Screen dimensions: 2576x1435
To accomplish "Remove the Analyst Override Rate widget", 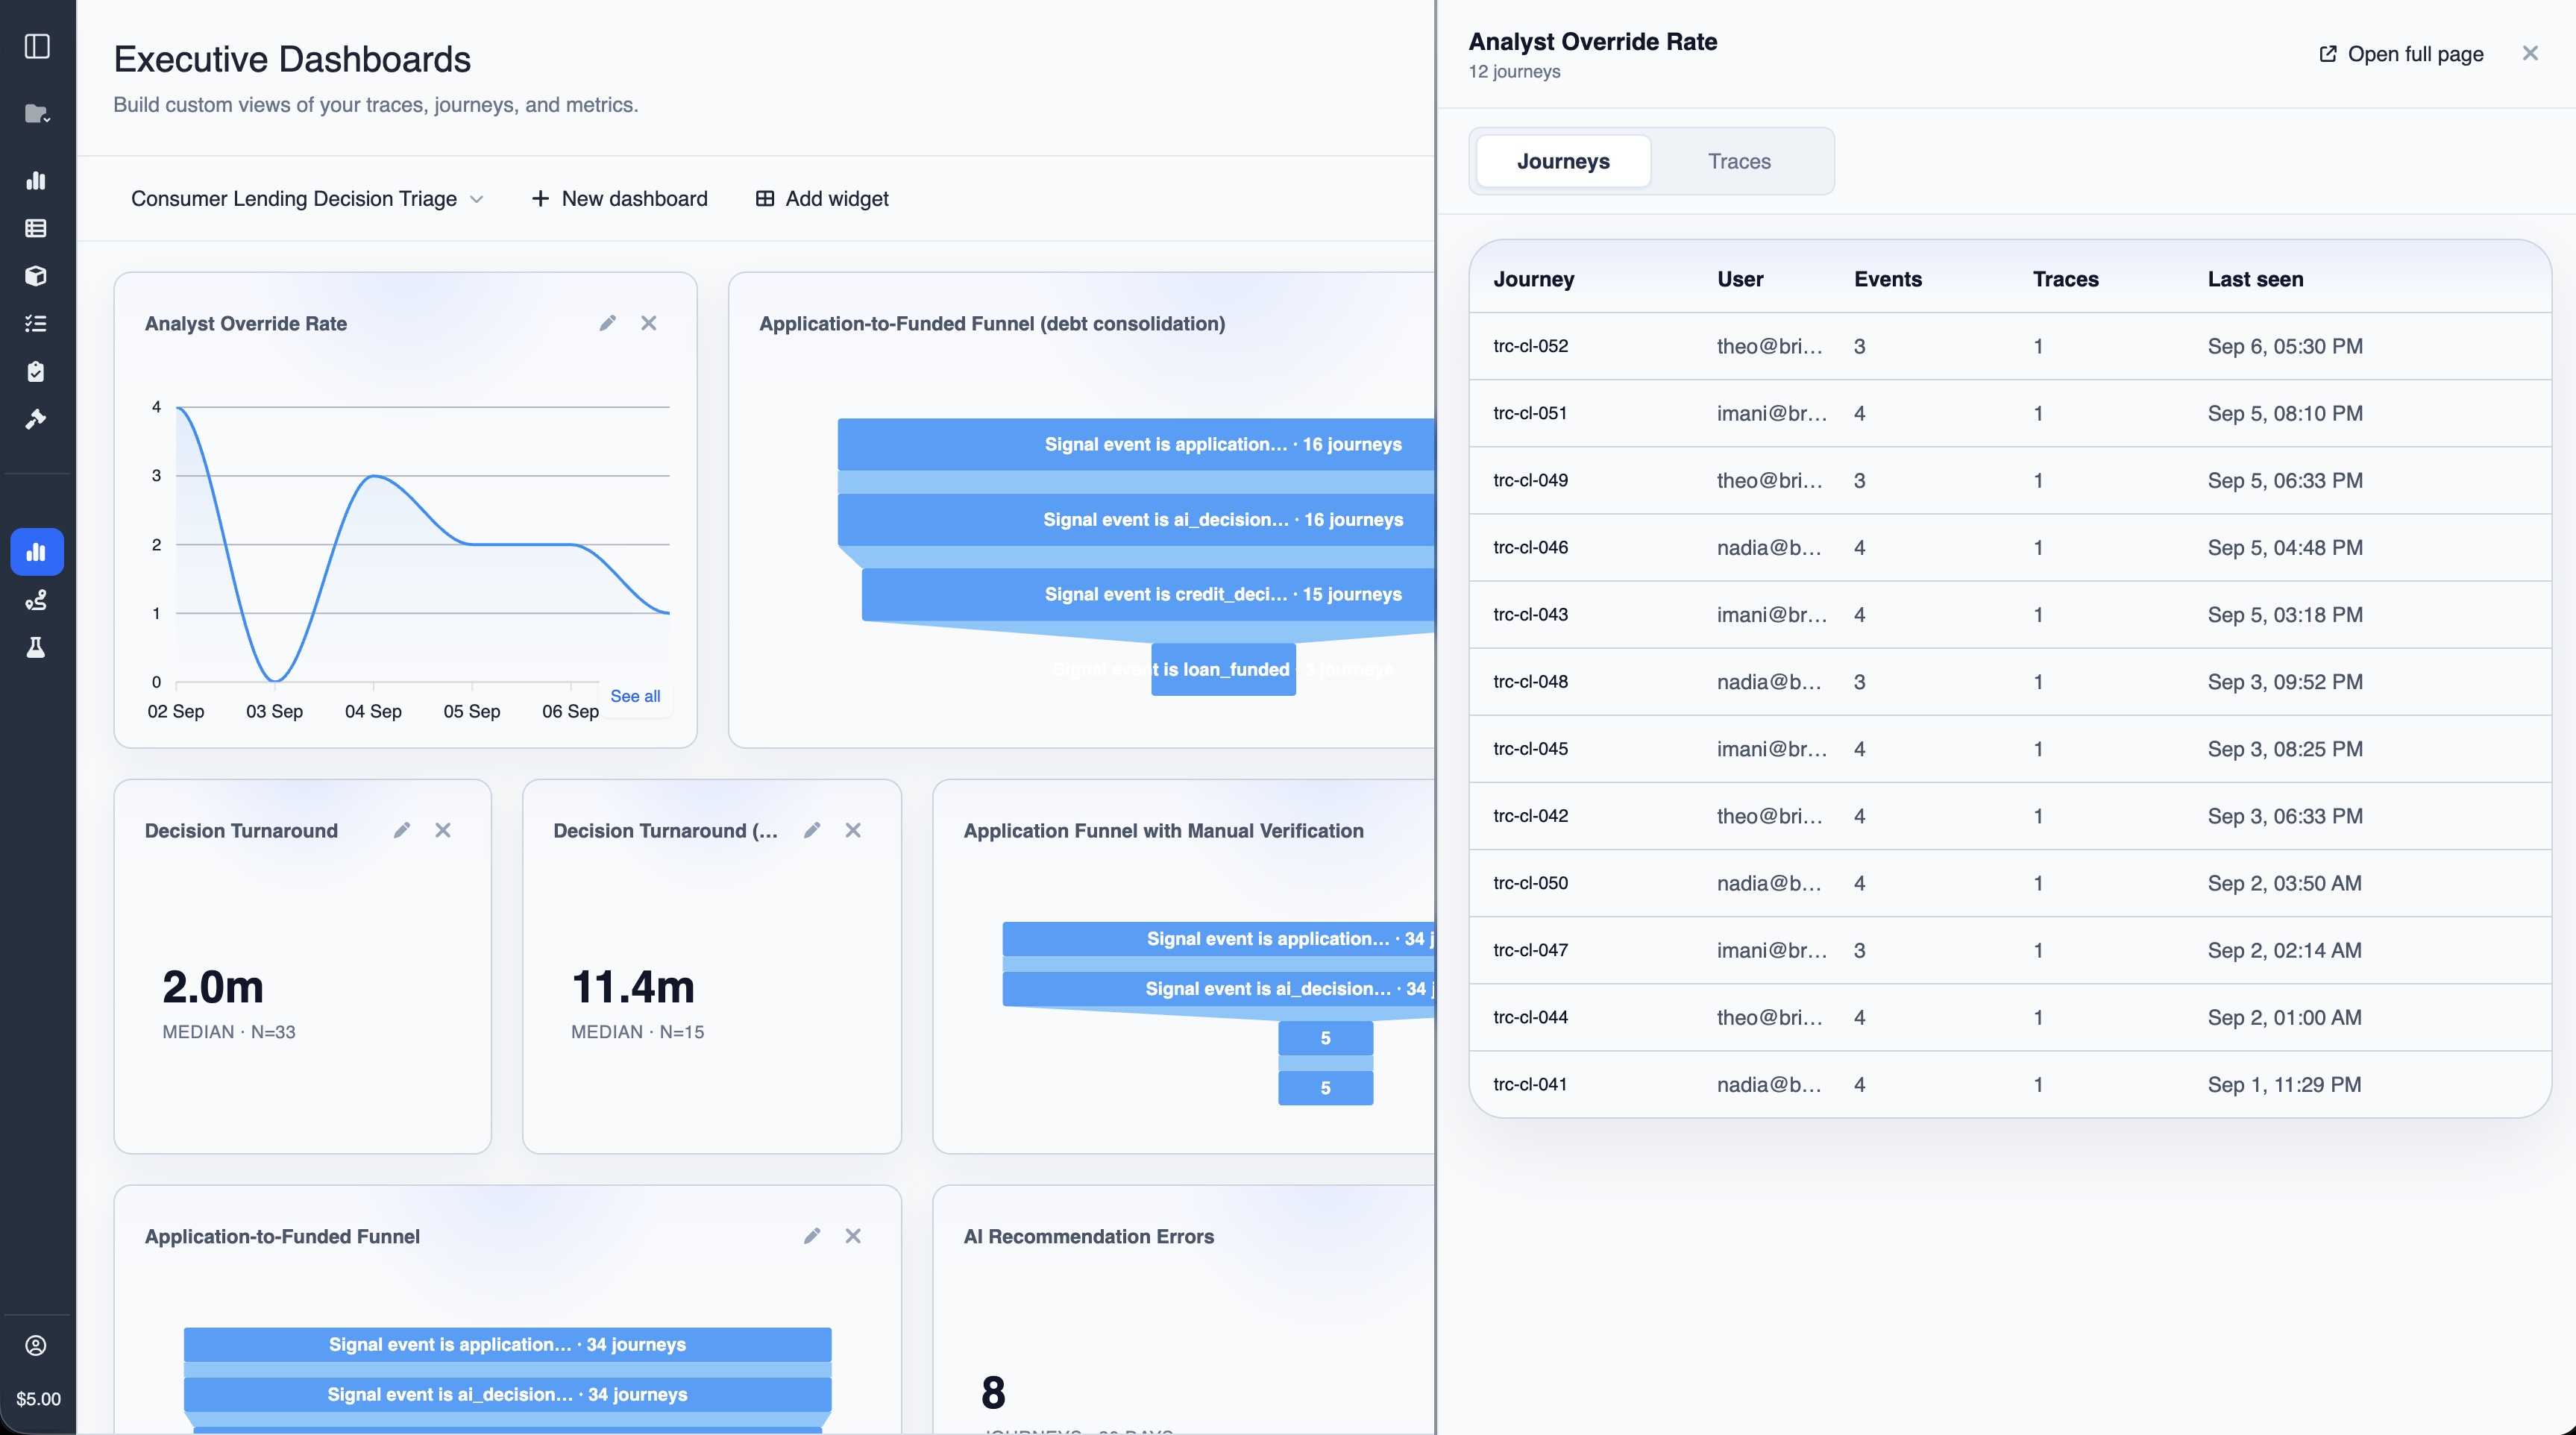I will (649, 323).
